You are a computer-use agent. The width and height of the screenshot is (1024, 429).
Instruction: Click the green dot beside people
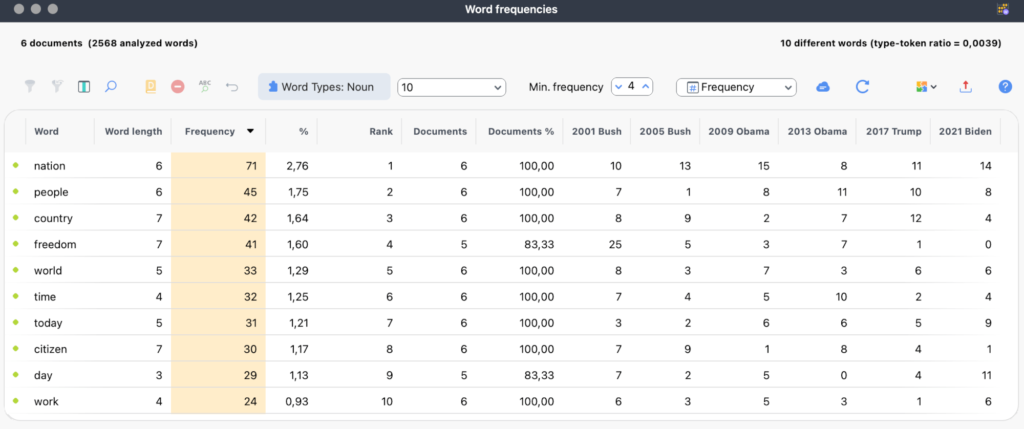click(16, 192)
